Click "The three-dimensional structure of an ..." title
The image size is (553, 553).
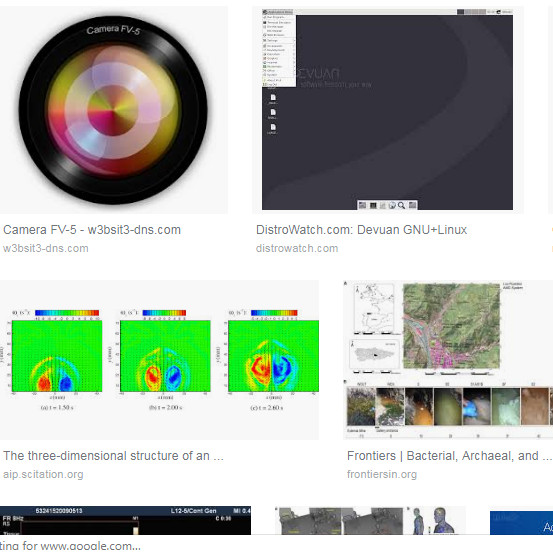click(x=113, y=456)
